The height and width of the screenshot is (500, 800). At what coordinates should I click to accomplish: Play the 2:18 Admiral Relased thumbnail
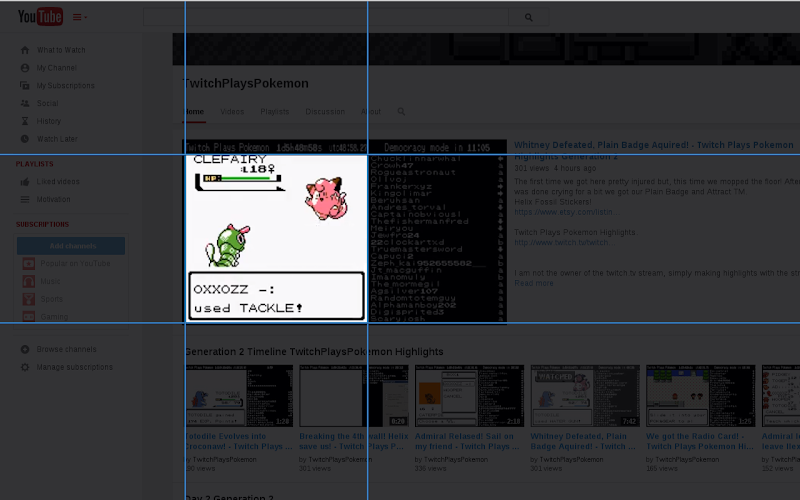469,396
